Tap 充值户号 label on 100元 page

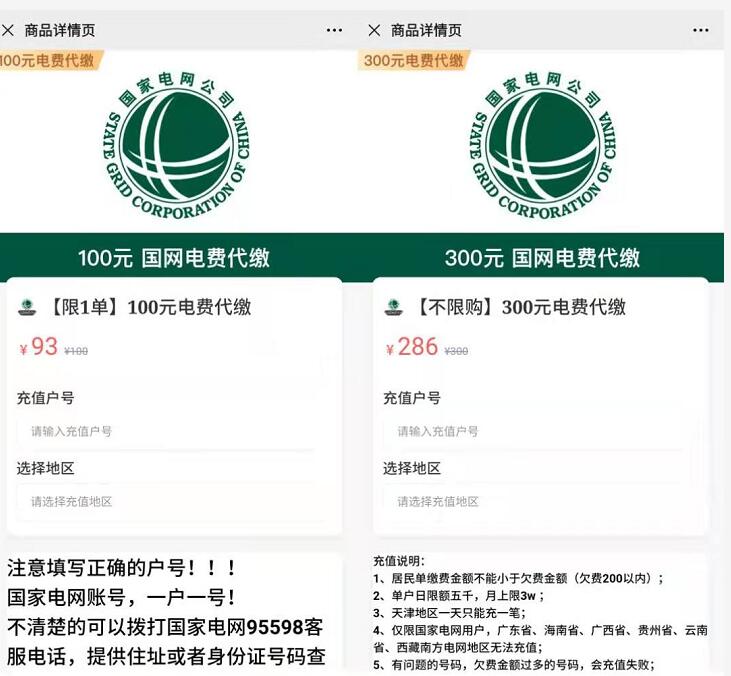46,398
